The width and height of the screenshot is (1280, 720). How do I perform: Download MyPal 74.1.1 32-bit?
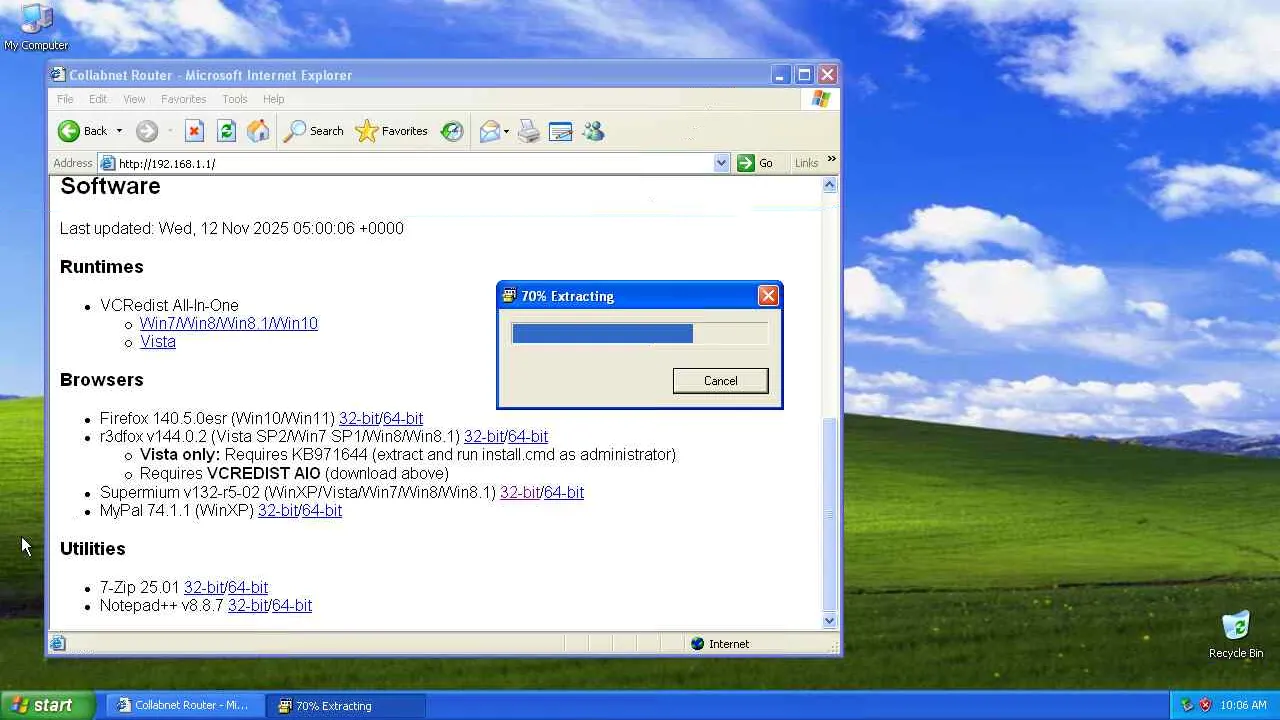(x=278, y=511)
